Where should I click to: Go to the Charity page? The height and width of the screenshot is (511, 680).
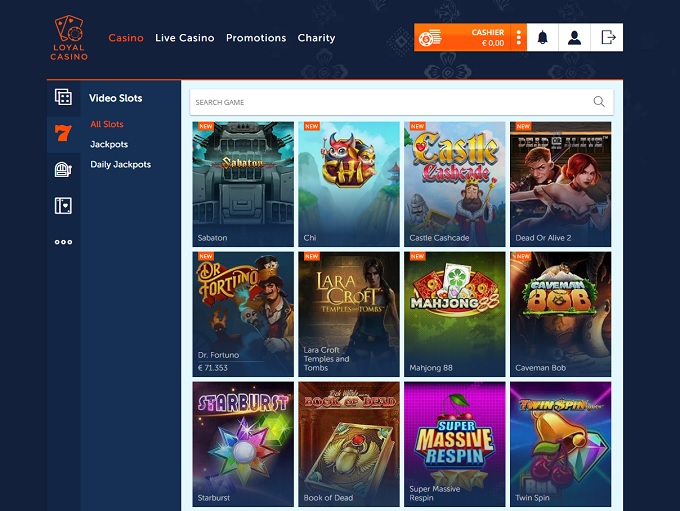click(x=316, y=38)
